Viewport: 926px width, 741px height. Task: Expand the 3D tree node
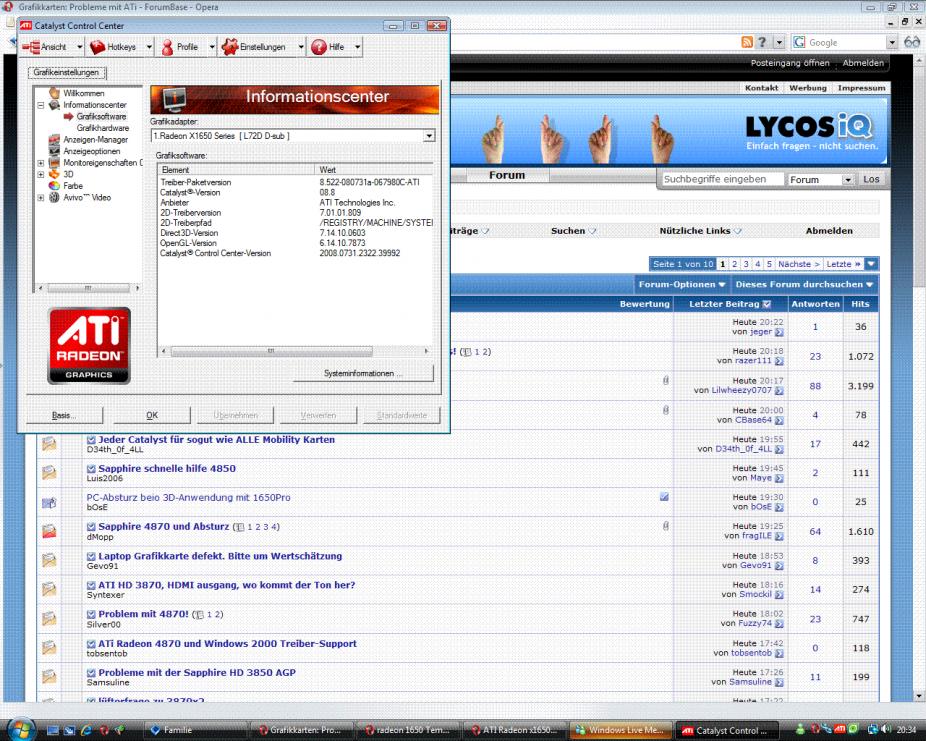[41, 174]
